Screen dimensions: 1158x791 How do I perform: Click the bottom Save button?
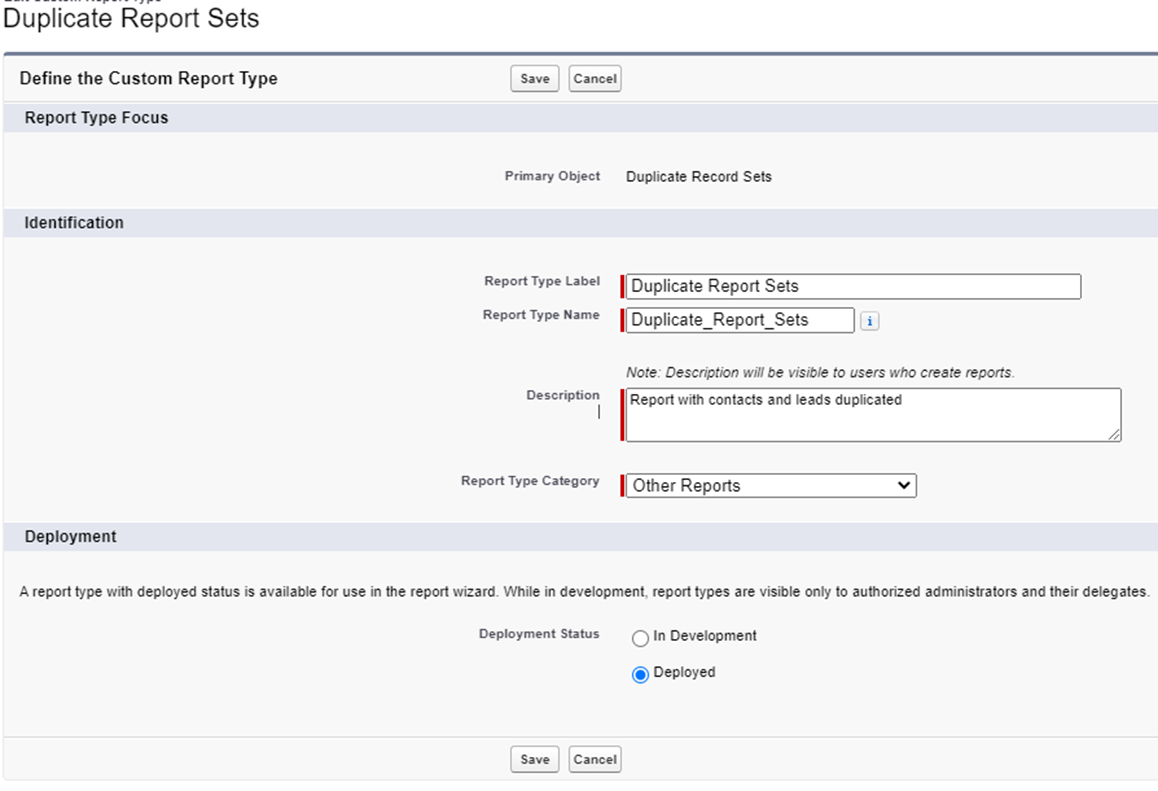535,759
